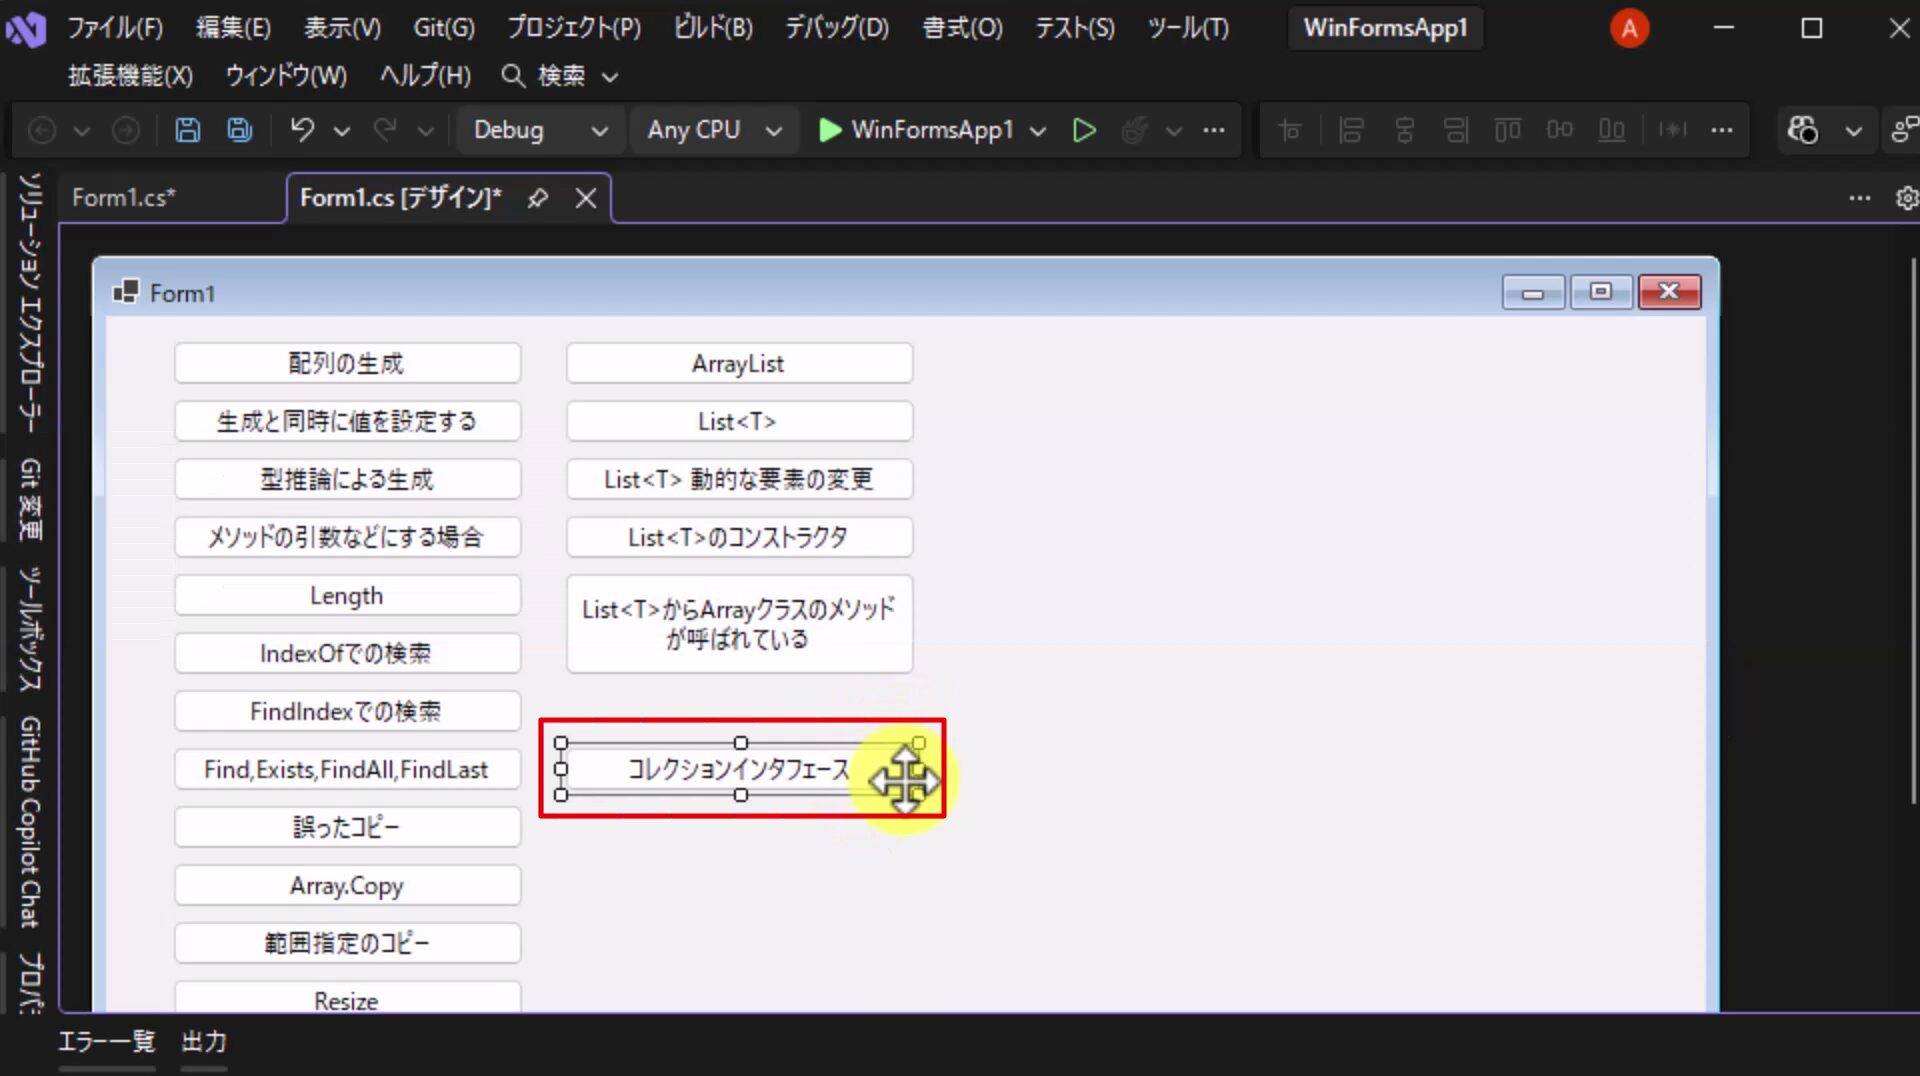1920x1076 pixels.
Task: Open the ソリューション エクスプローラー side tab
Action: tap(30, 302)
